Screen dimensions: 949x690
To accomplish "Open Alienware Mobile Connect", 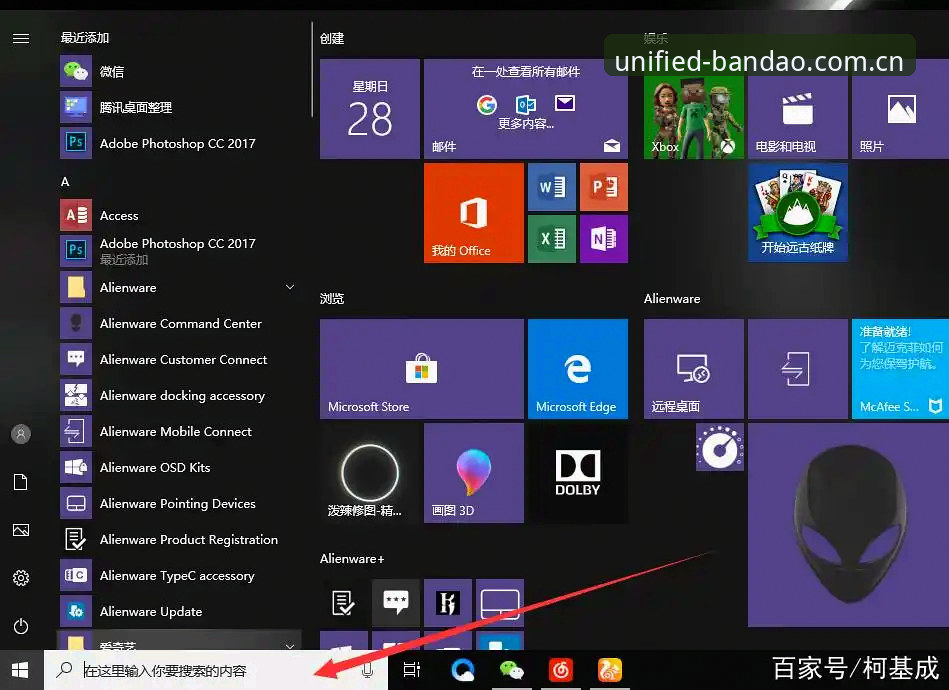I will point(180,432).
